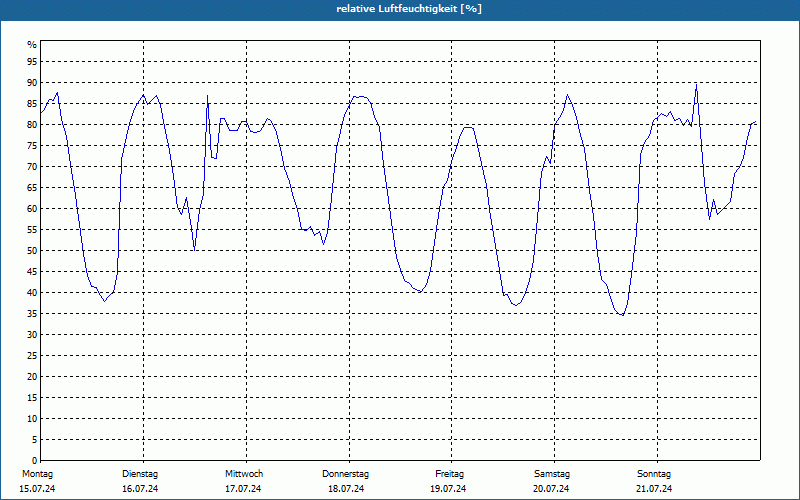Click the y-axis label 90
800x500 pixels.
tap(32, 83)
